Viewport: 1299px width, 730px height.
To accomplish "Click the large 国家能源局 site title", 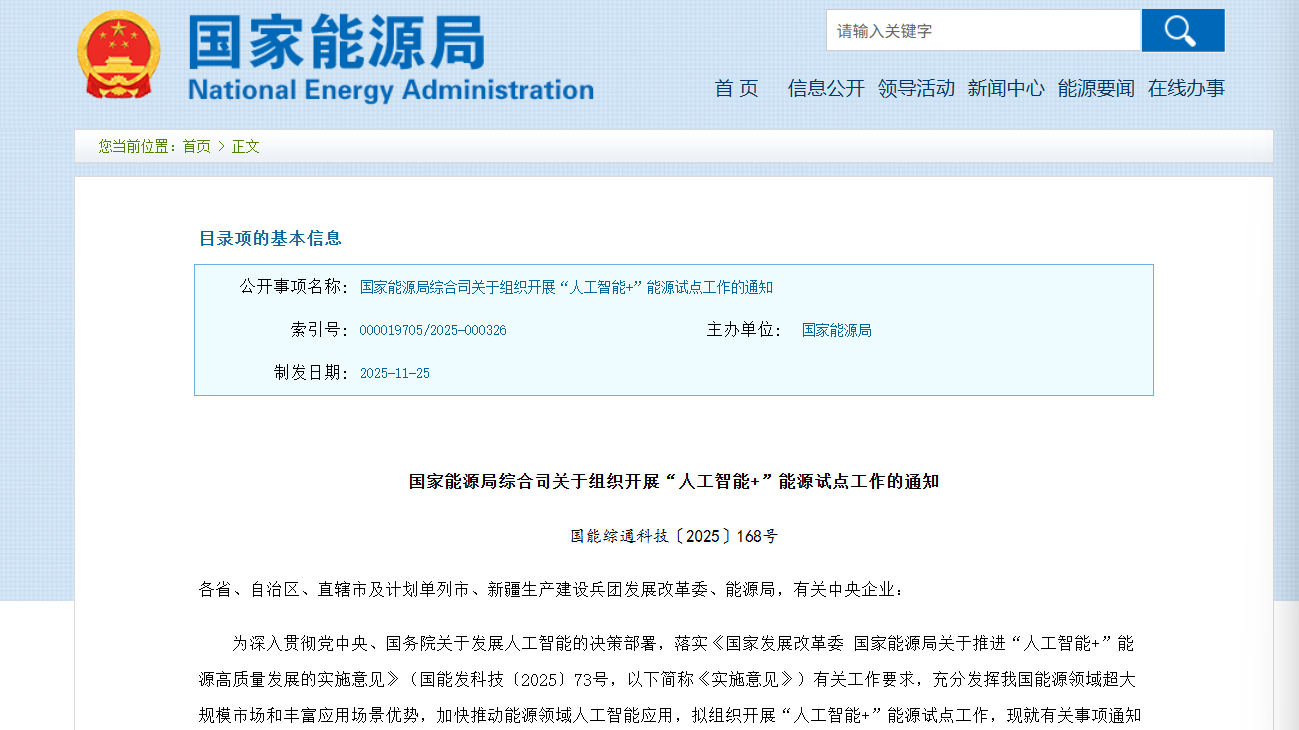I will tap(337, 42).
